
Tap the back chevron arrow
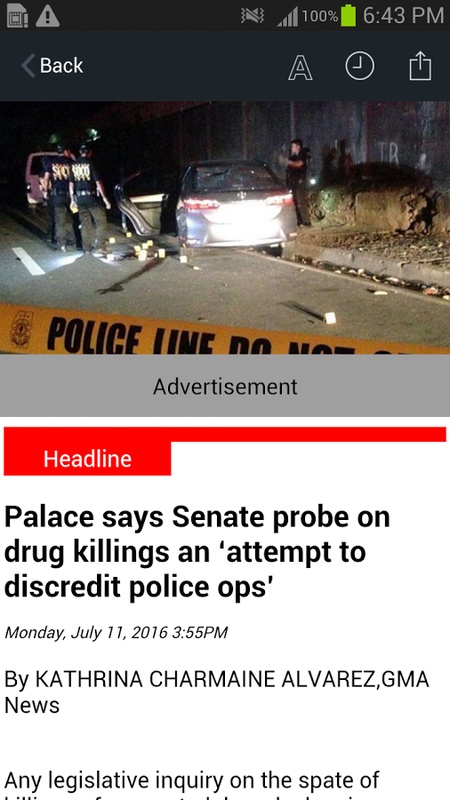coord(28,66)
